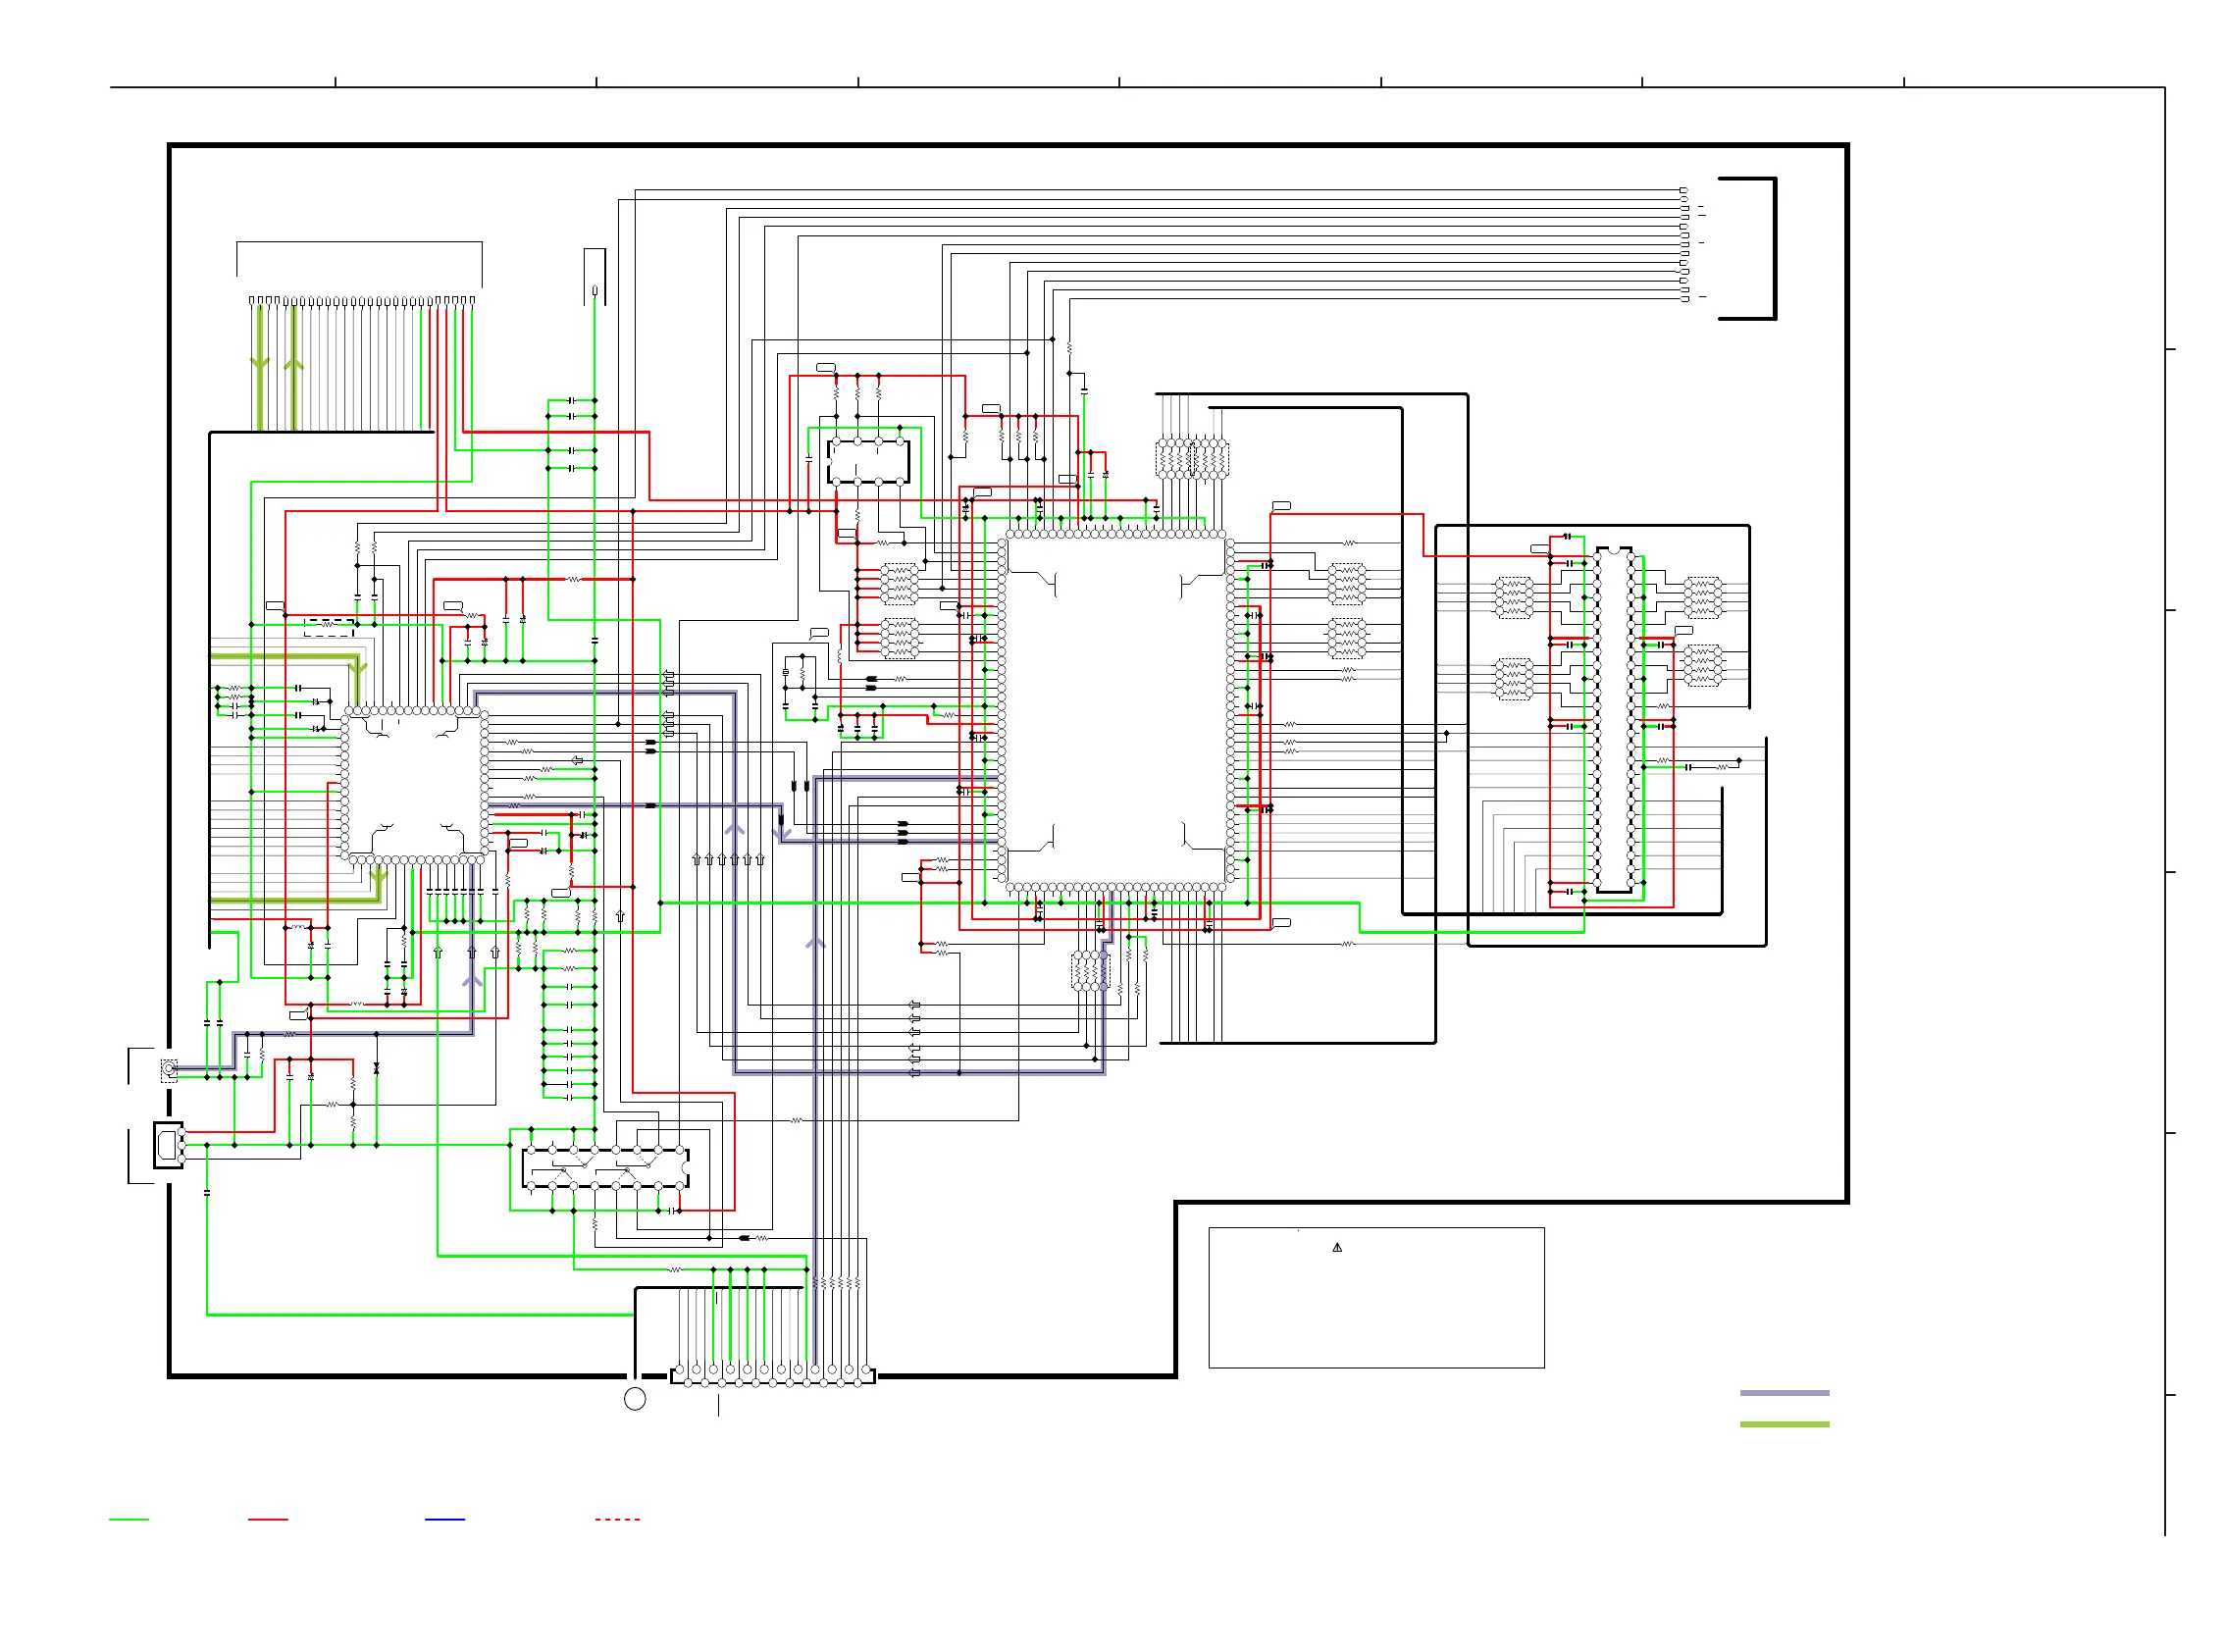The height and width of the screenshot is (1652, 2225).
Task: Click the empty caution note box
Action: [x=1376, y=1297]
